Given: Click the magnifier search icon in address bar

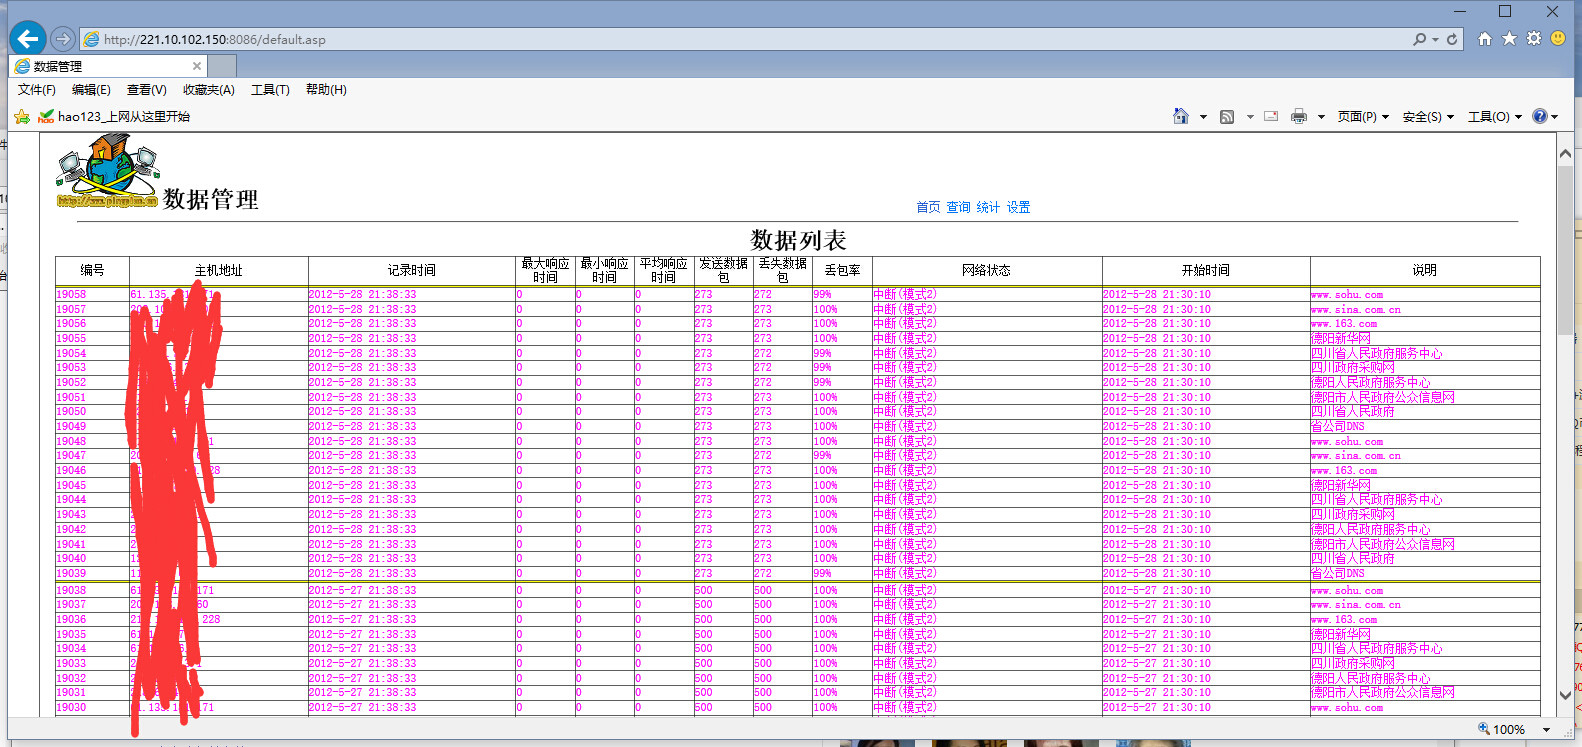Looking at the screenshot, I should pyautogui.click(x=1419, y=39).
